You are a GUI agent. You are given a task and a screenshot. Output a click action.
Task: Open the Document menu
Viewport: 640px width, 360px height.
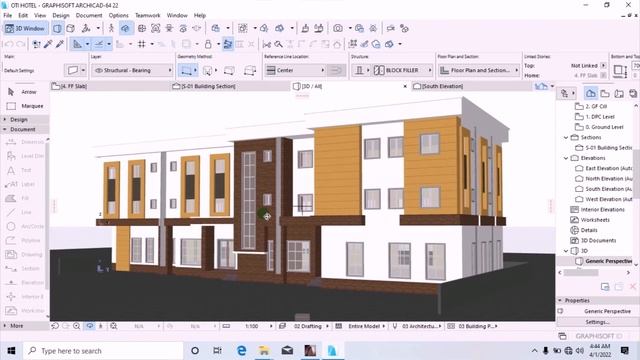[x=89, y=16]
